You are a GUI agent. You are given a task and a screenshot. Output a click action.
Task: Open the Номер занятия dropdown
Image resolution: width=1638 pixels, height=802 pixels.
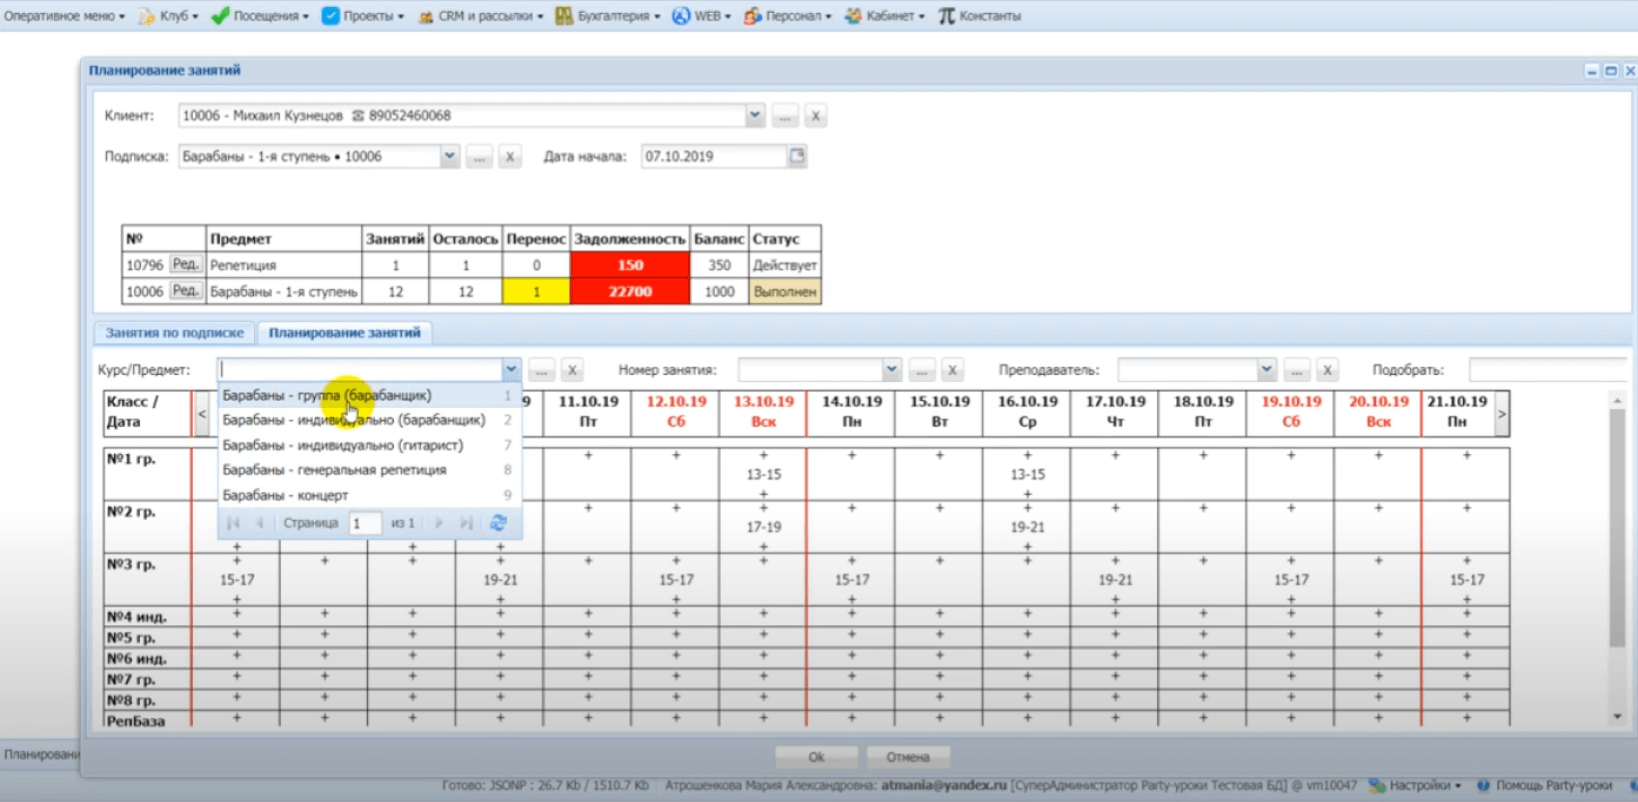(x=891, y=370)
